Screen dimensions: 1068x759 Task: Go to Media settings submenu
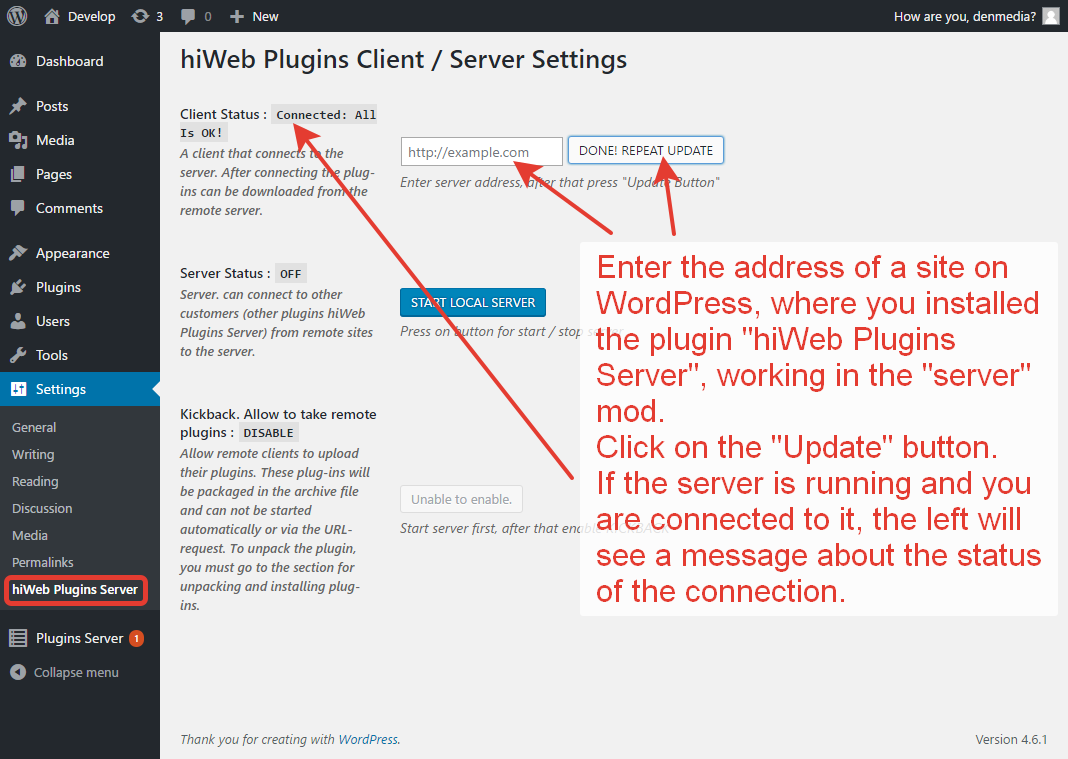point(29,536)
